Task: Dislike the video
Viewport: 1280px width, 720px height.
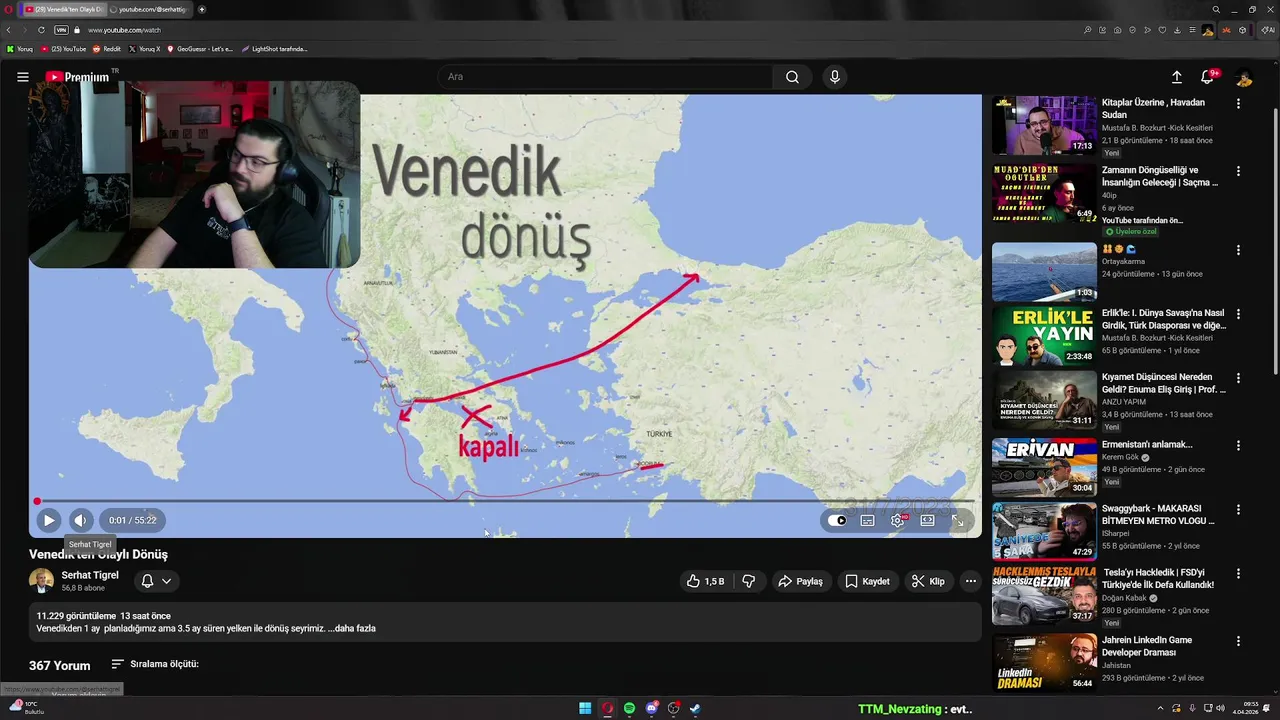Action: [x=749, y=581]
